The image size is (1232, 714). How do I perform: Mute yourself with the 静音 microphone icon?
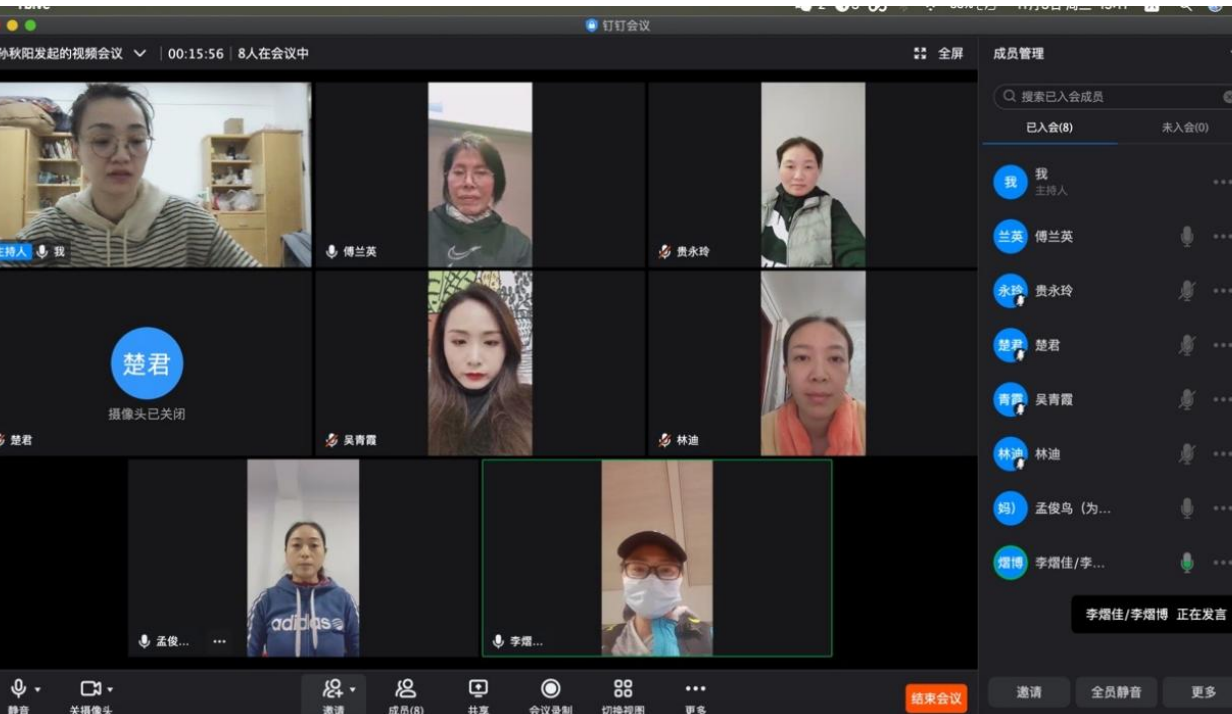(x=18, y=689)
